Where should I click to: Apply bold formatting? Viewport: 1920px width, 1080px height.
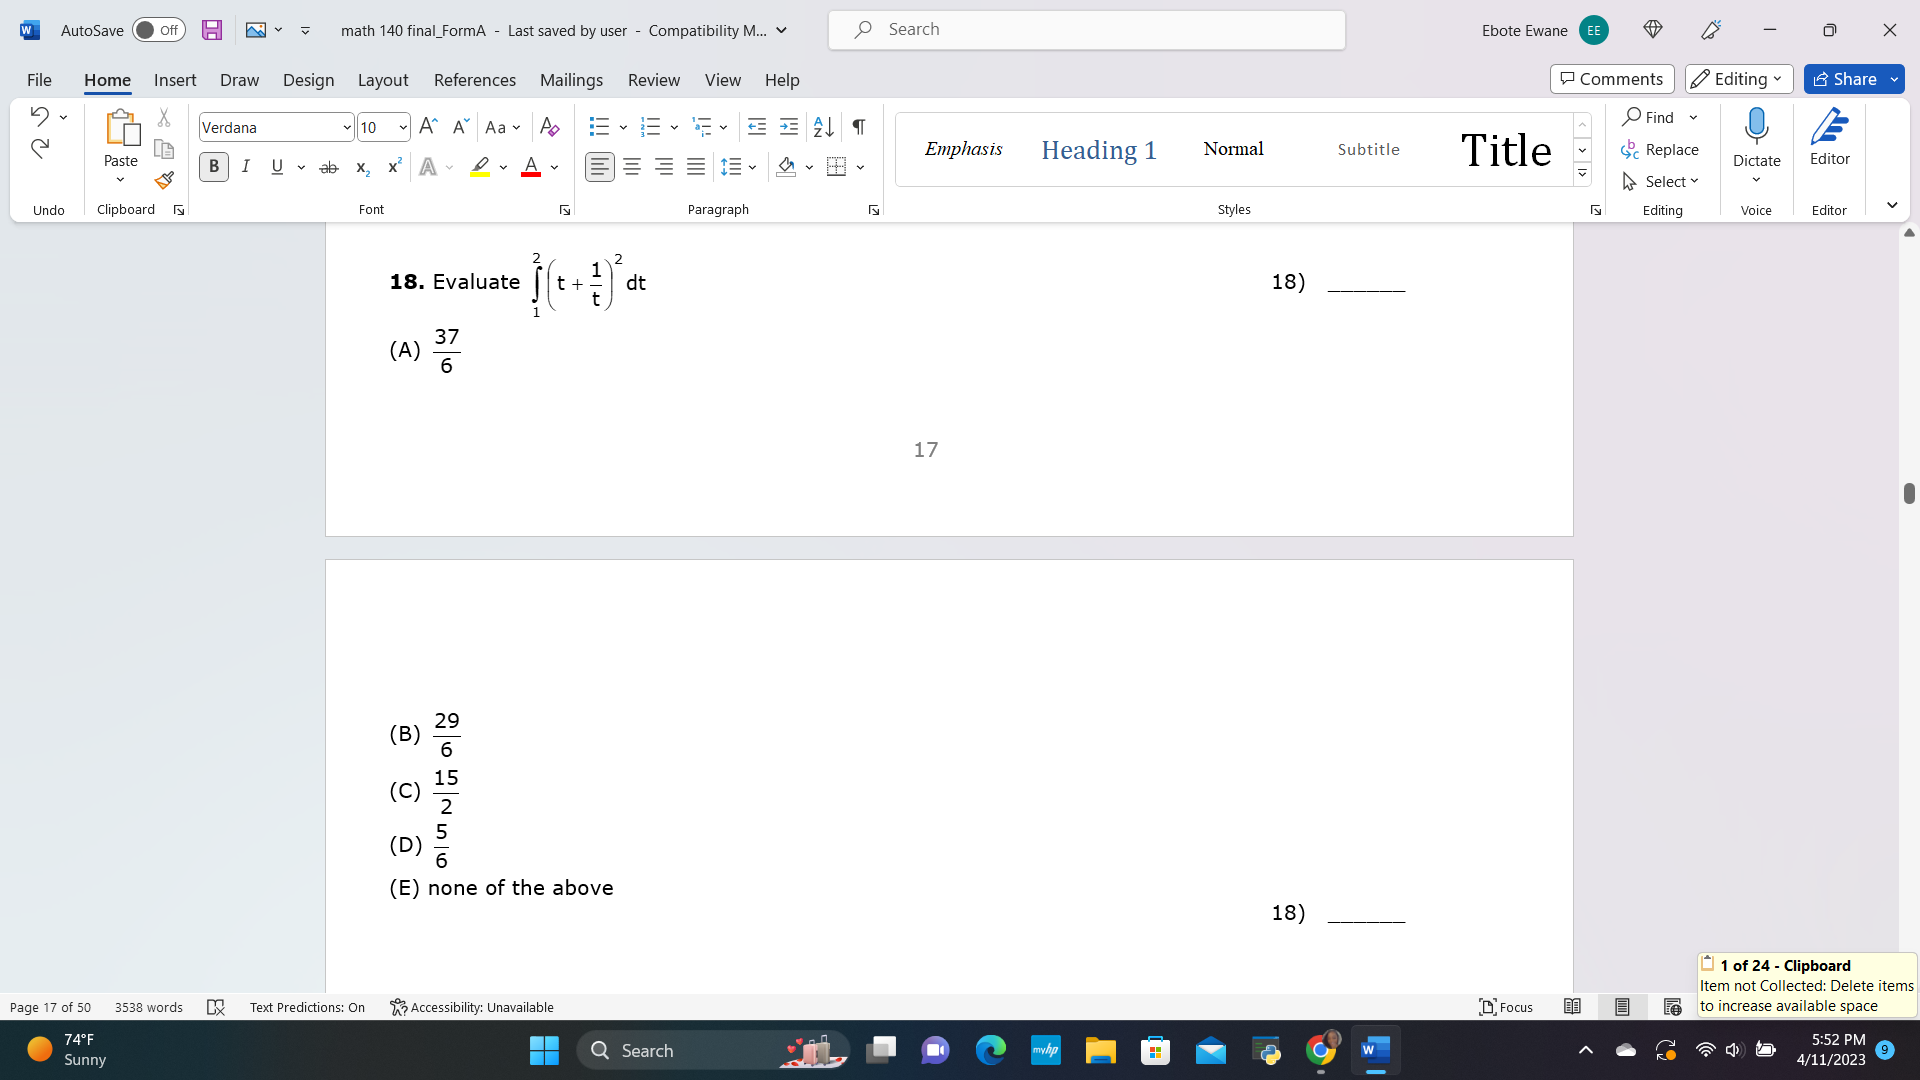[213, 167]
